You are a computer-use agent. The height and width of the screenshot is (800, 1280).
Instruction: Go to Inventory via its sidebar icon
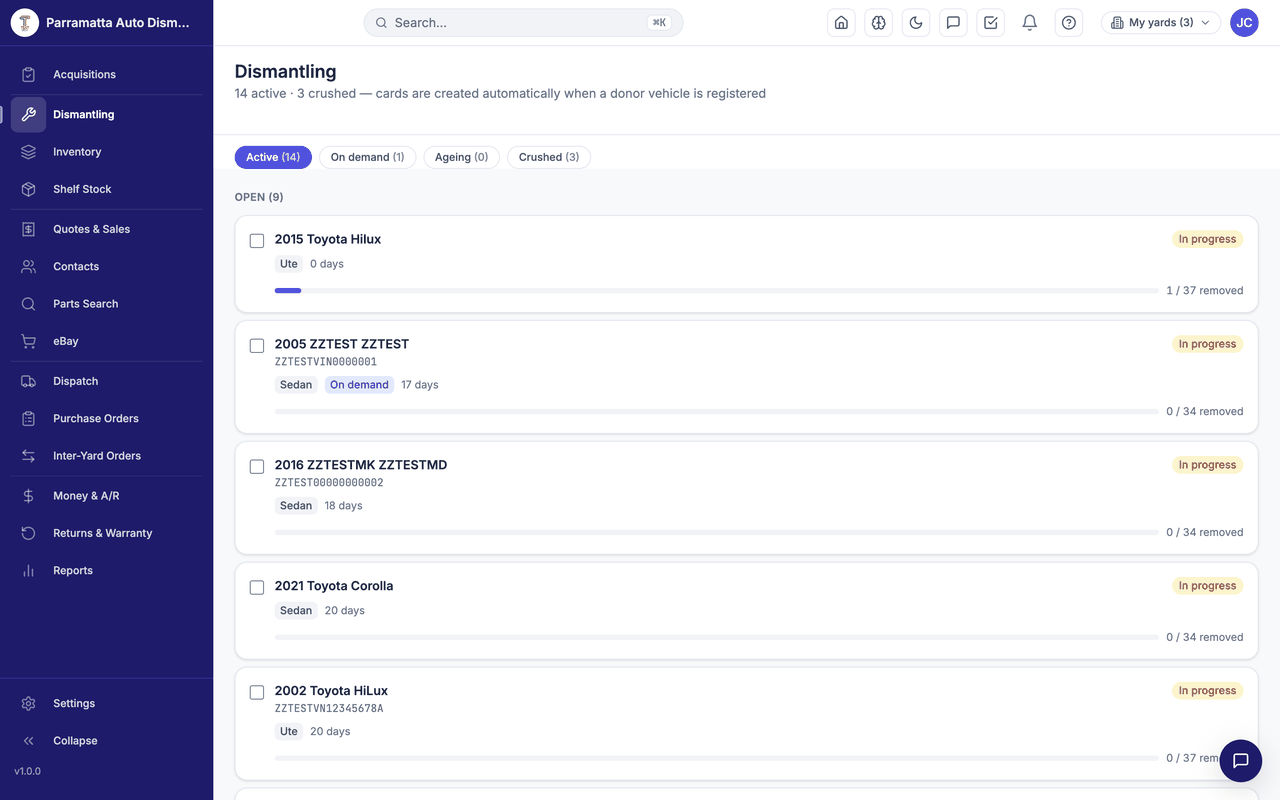click(28, 152)
